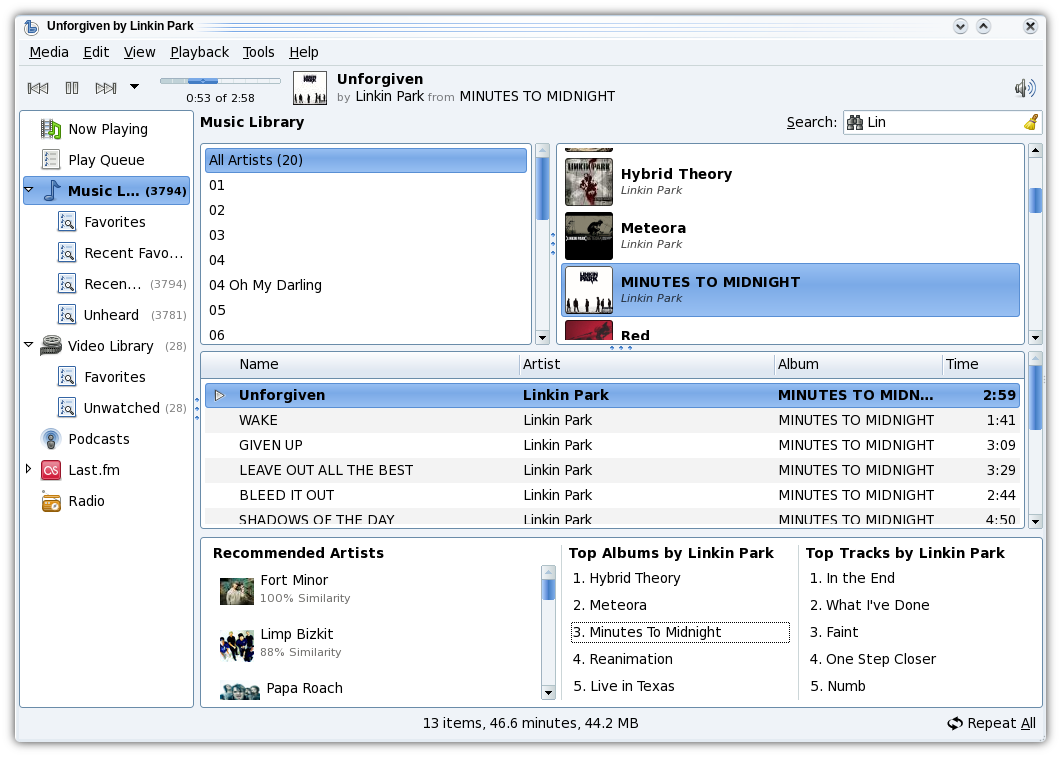Image resolution: width=1061 pixels, height=757 pixels.
Task: Pause the currently playing song
Action: coord(72,88)
